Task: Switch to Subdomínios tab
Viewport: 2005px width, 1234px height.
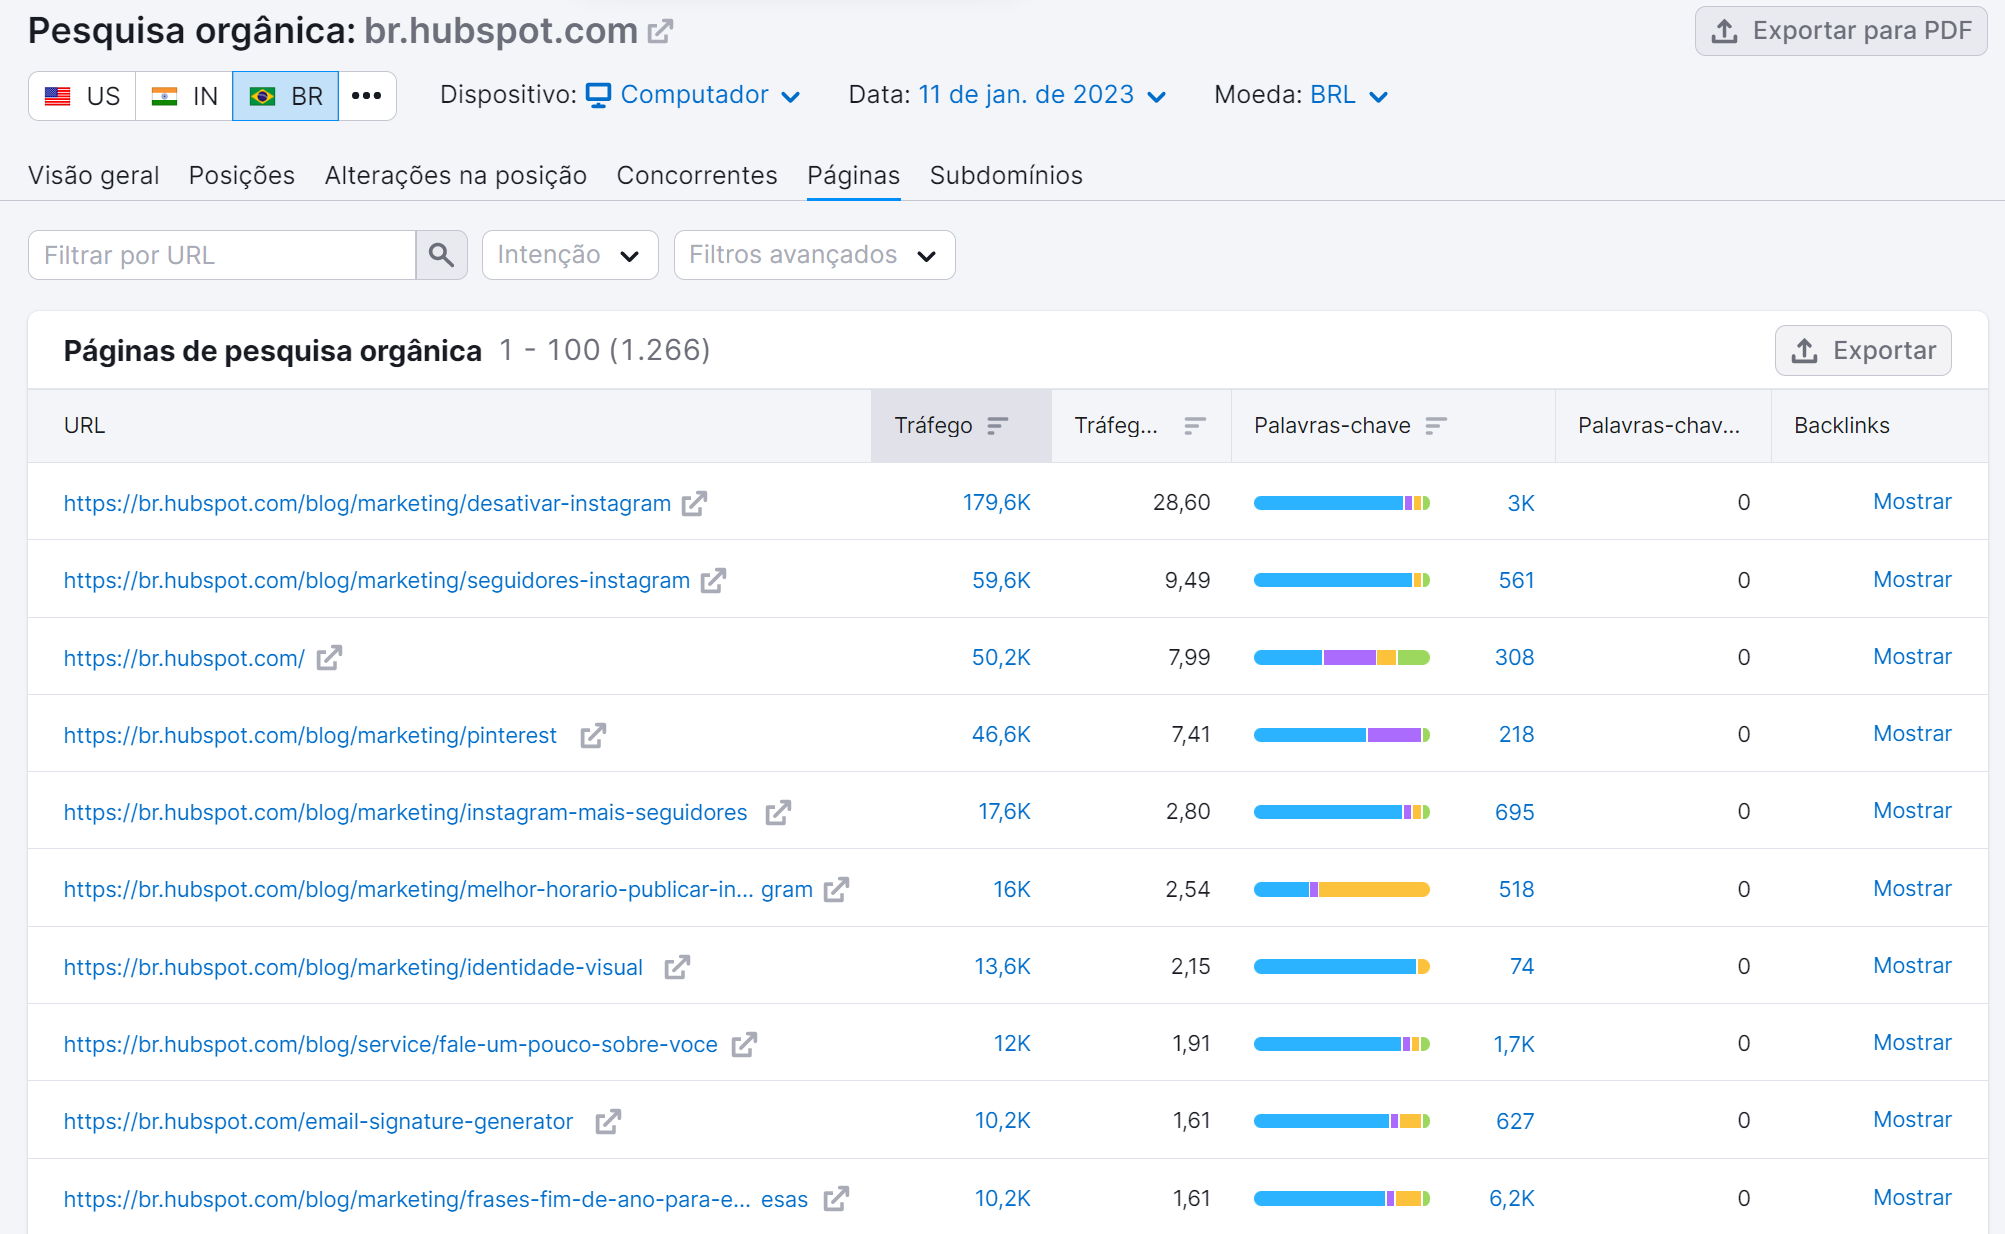Action: [x=1006, y=175]
